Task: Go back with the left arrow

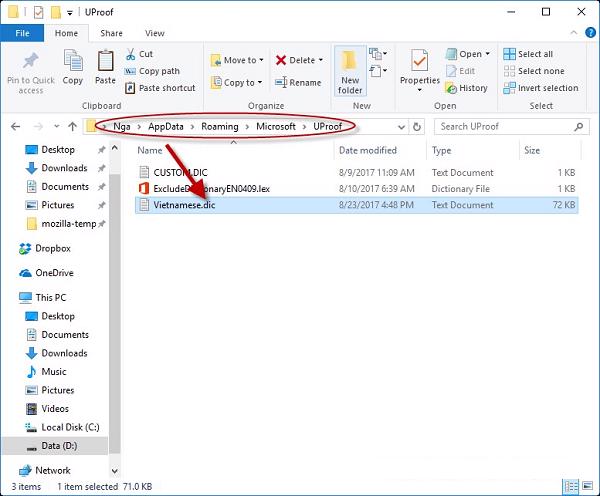Action: 16,127
